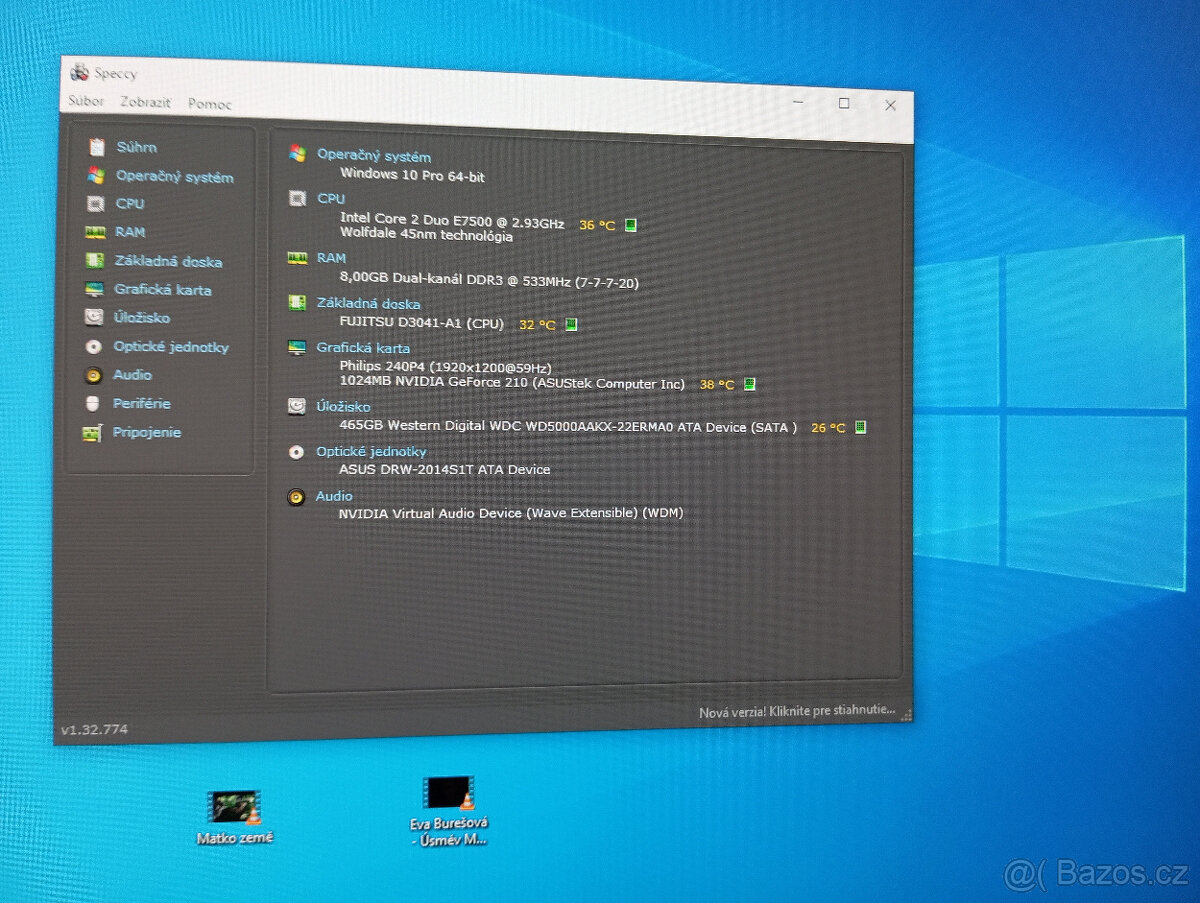1200x903 pixels.
Task: Select CPU in the left sidebar
Action: tap(130, 203)
